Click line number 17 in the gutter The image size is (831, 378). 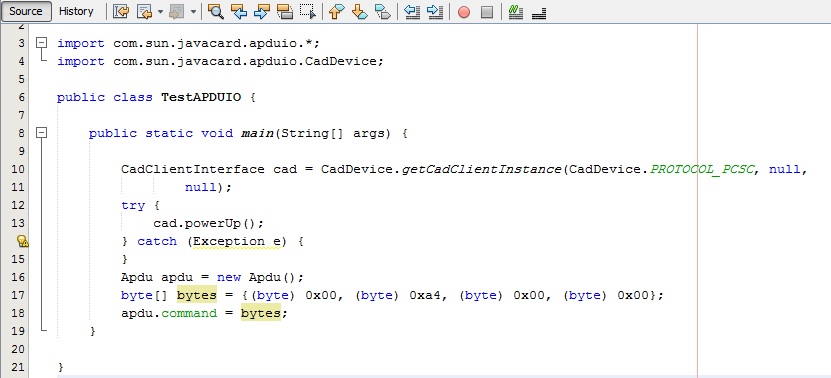17,295
